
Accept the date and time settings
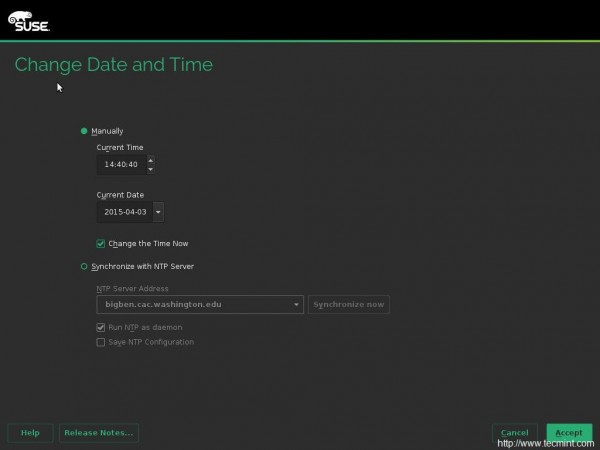click(x=569, y=433)
